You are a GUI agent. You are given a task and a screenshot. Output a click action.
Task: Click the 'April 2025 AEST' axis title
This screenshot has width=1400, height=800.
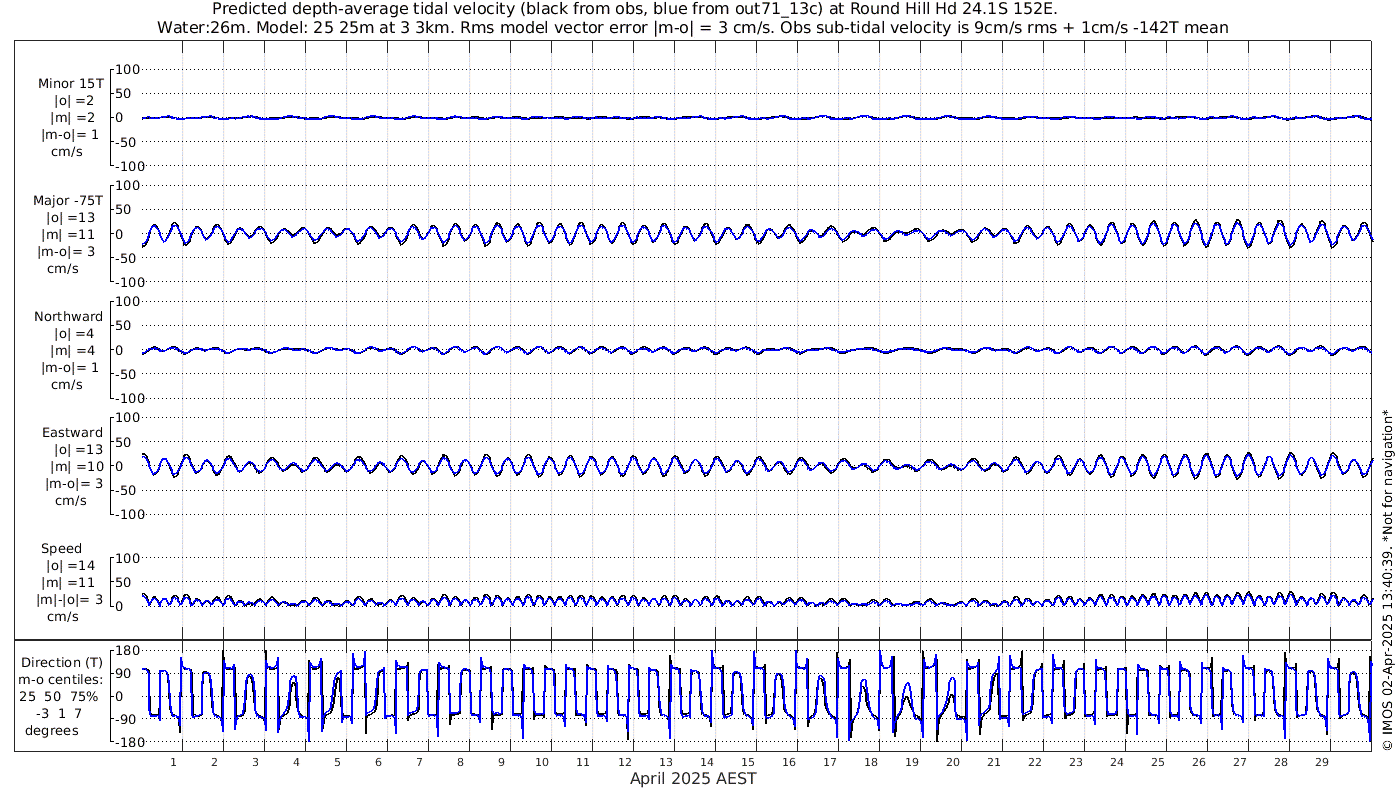[x=693, y=778]
